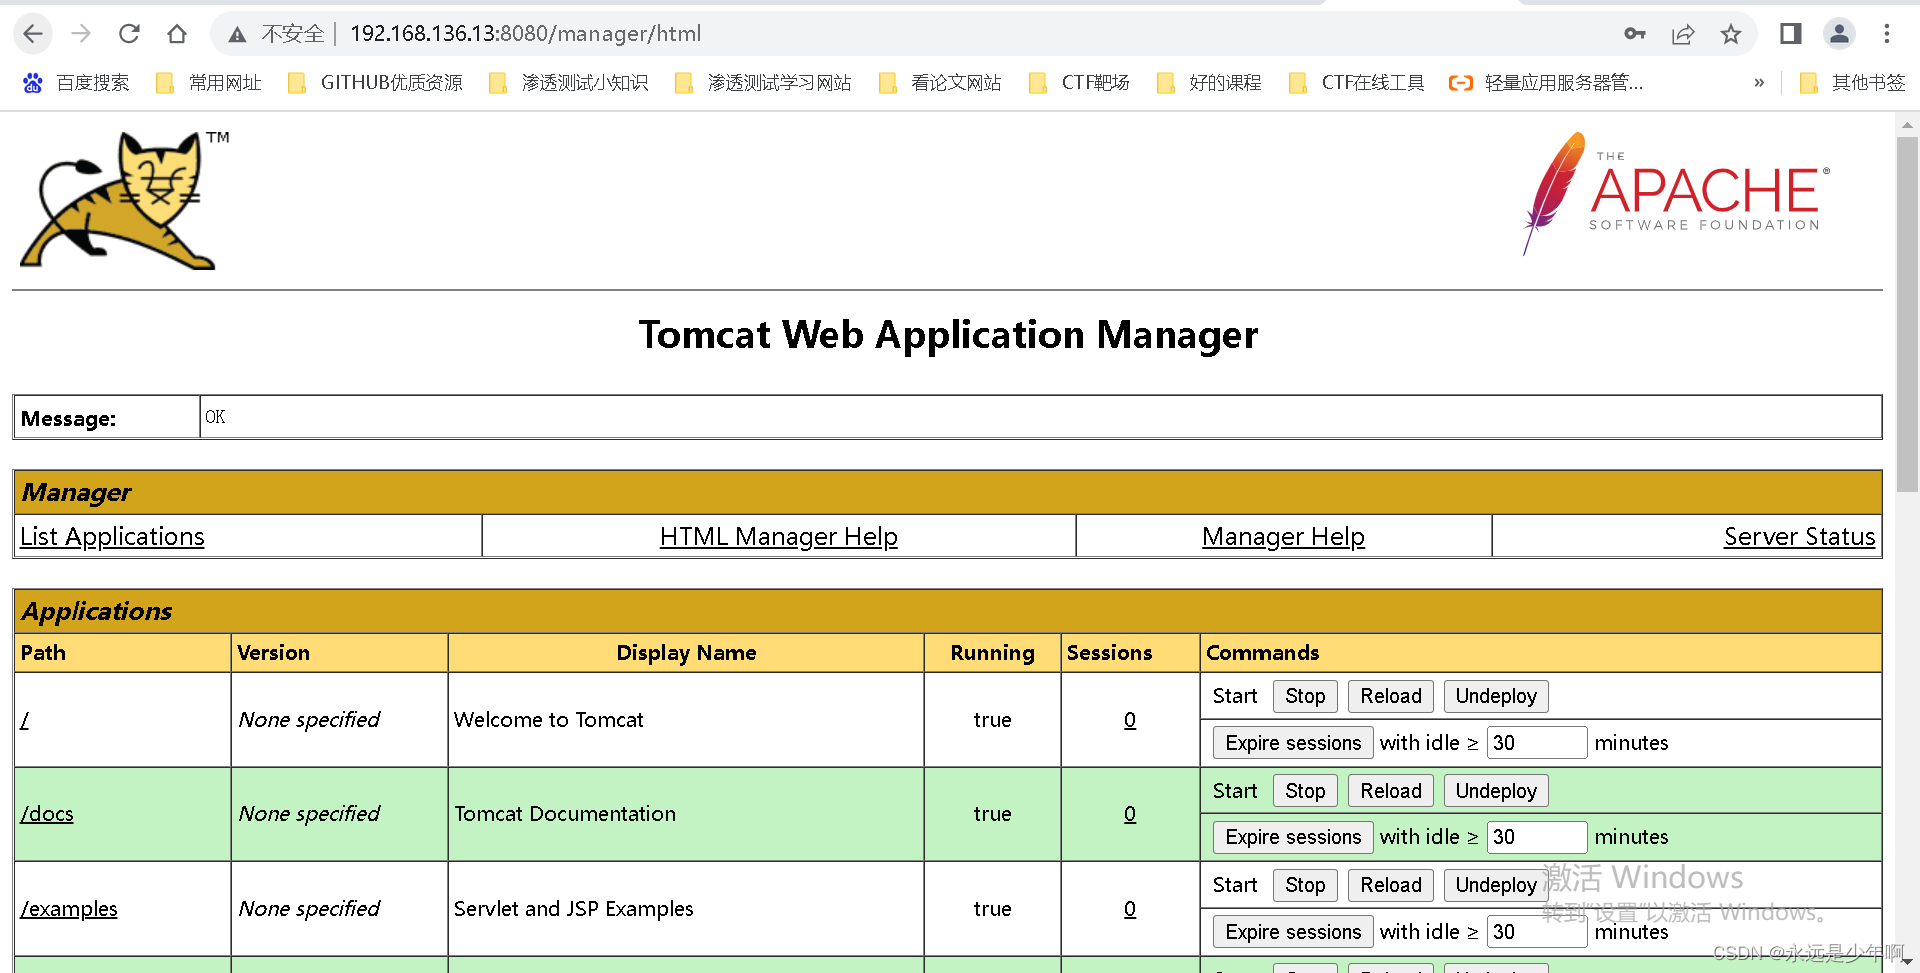
Task: Open saved passwords key icon
Action: click(1635, 34)
